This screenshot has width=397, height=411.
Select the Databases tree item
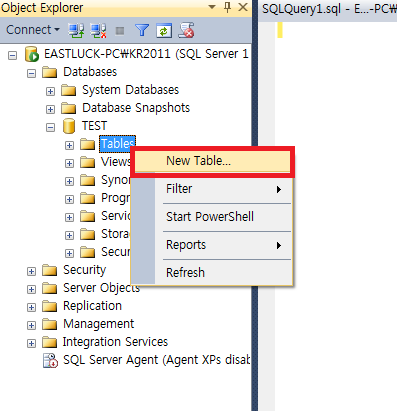[90, 72]
